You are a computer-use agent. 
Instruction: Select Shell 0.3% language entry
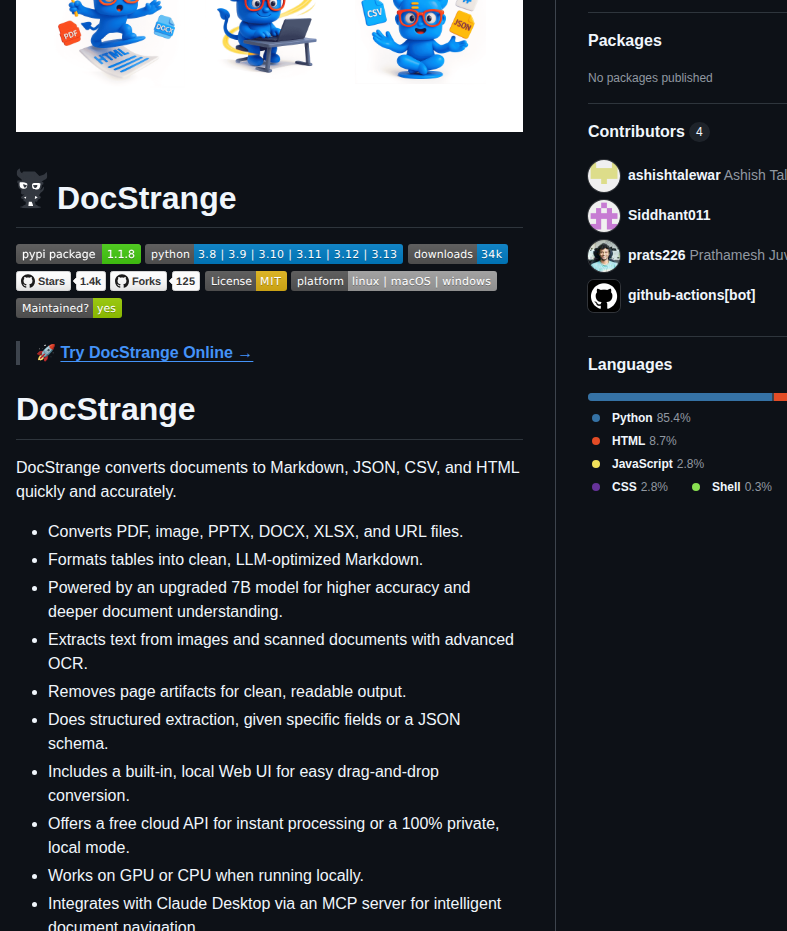732,487
